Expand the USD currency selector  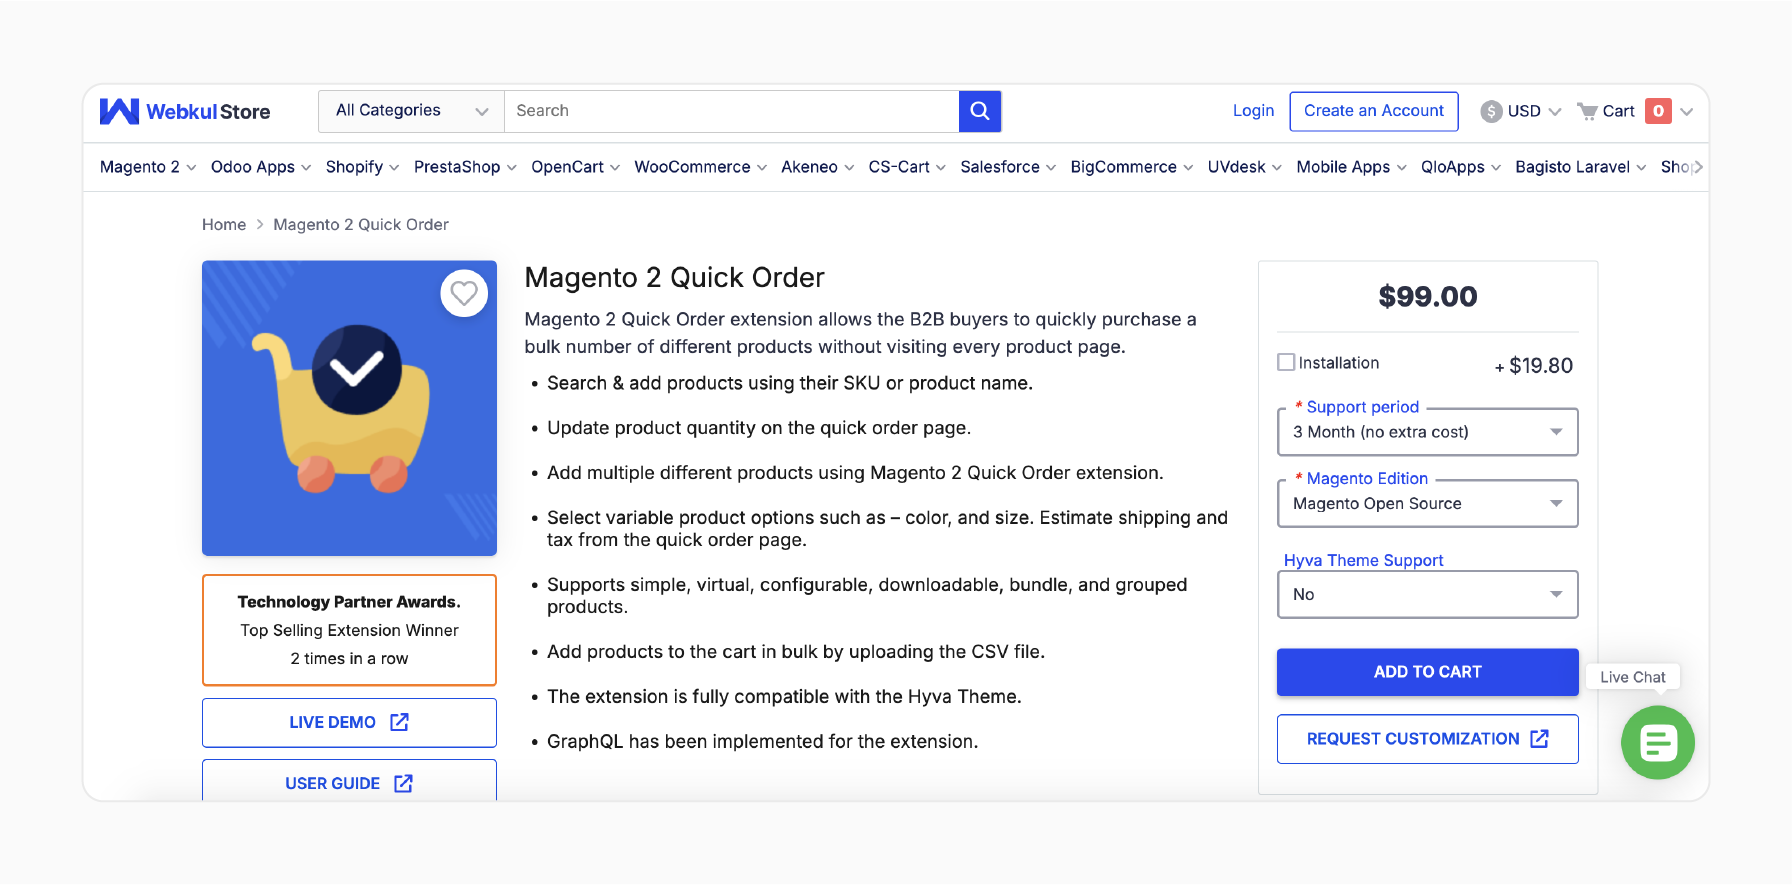(1521, 111)
